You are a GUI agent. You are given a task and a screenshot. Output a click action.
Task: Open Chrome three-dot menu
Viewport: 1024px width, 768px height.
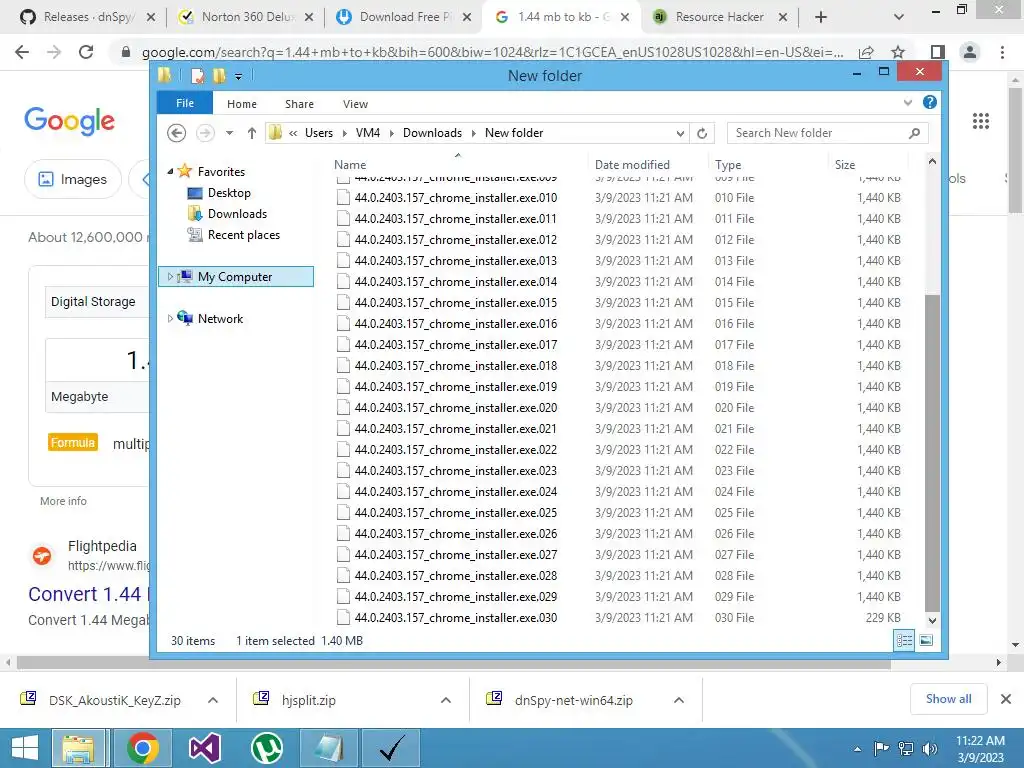click(1002, 52)
